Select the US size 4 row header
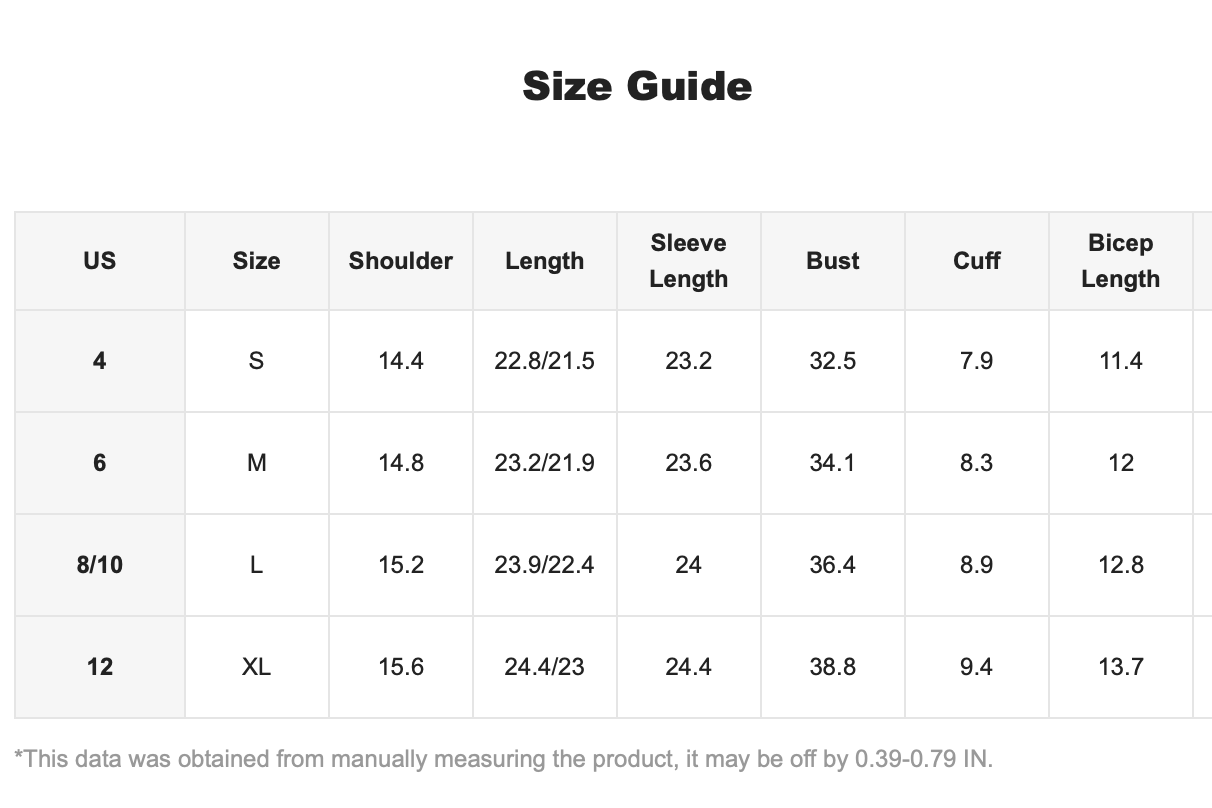The width and height of the screenshot is (1212, 808). click(x=100, y=361)
